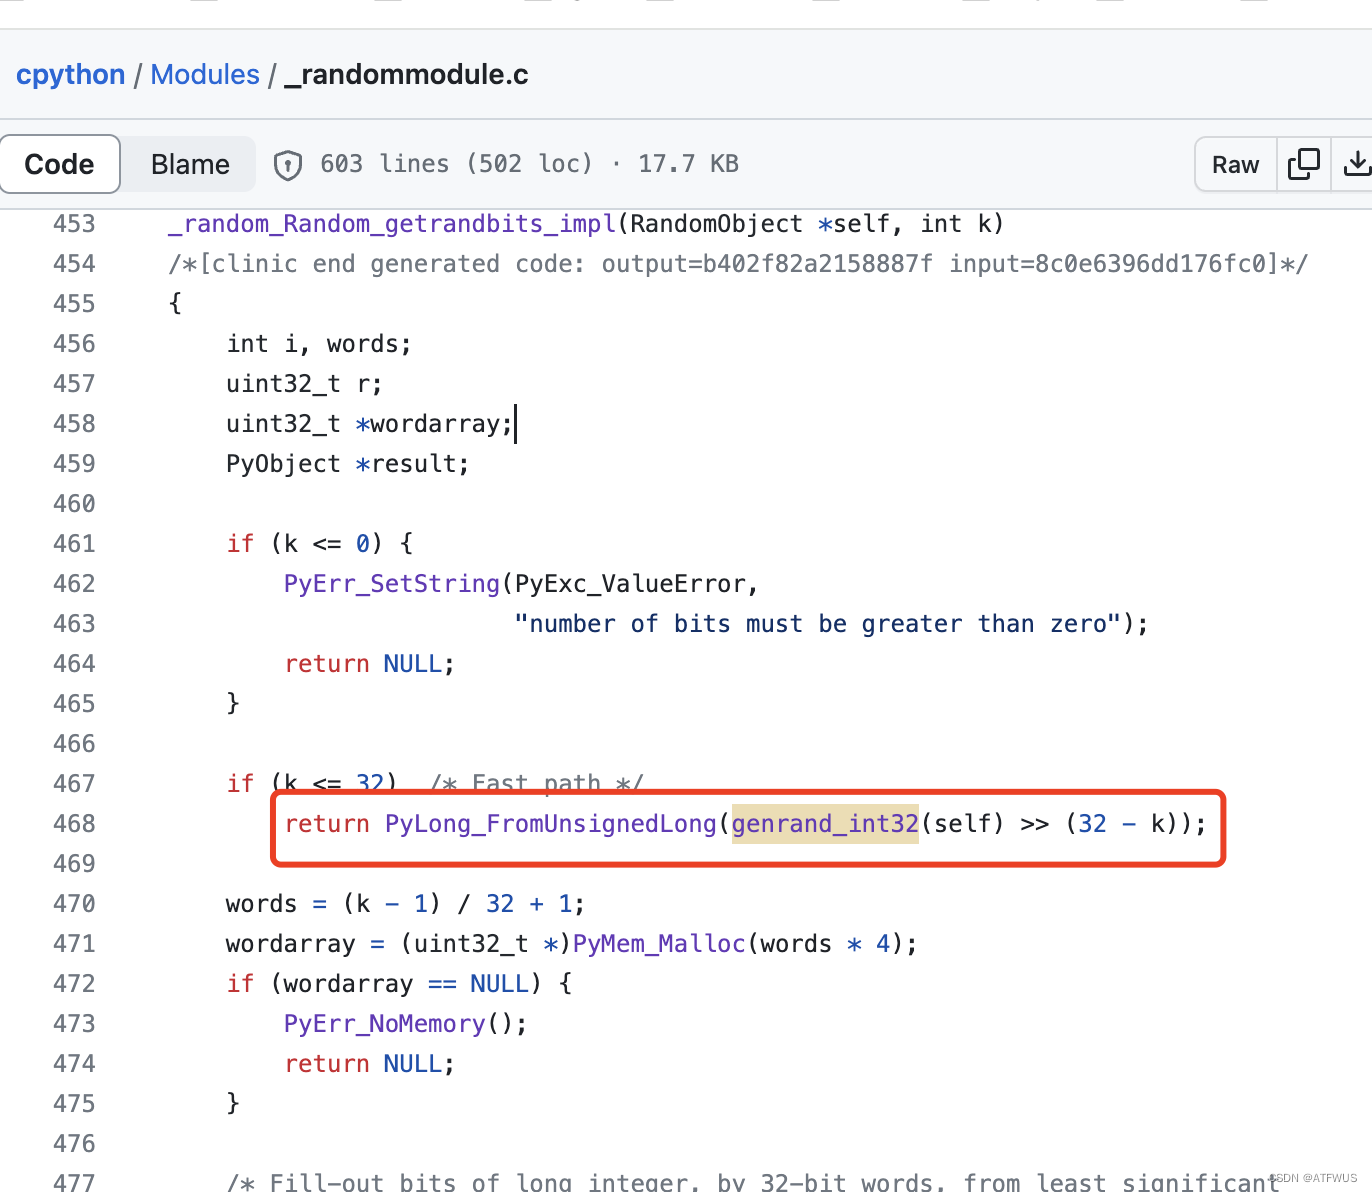Click the highlighted genrand_int32 symbol

(x=825, y=824)
